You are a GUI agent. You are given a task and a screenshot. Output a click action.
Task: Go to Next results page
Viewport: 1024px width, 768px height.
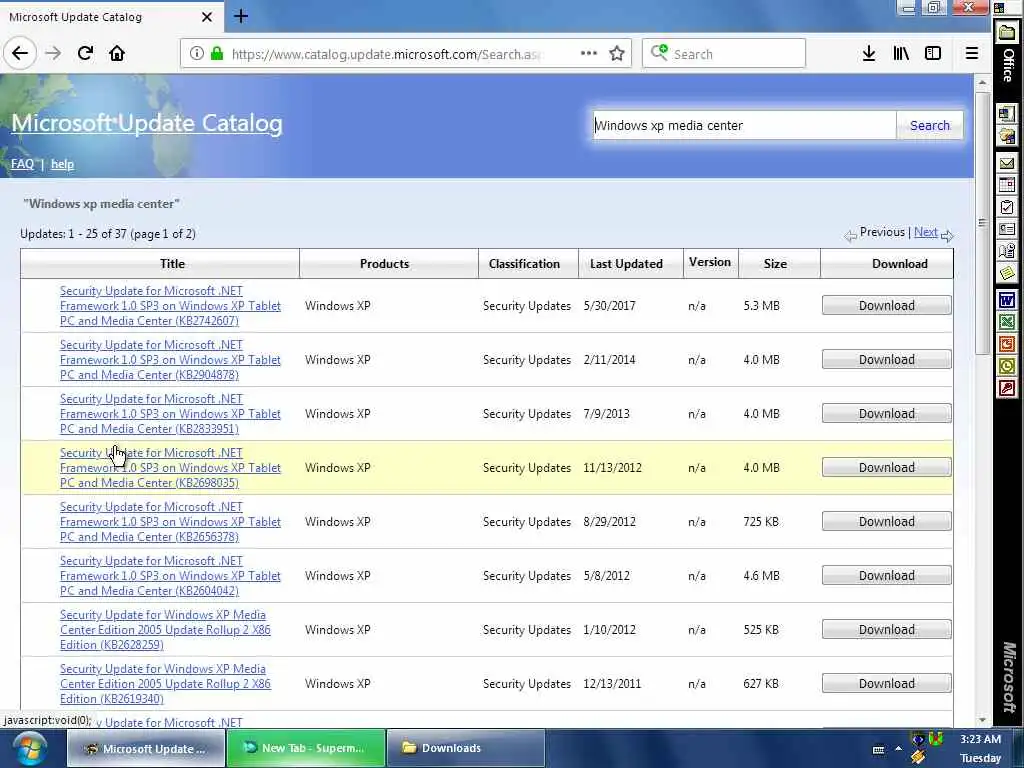click(925, 232)
